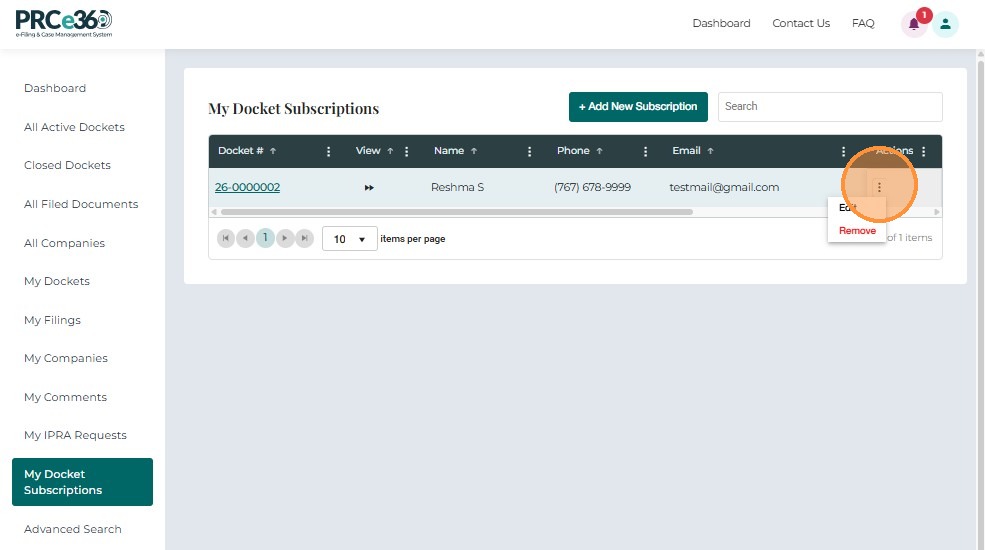Focus the Search input field
This screenshot has height=550, width=985.
coord(830,107)
